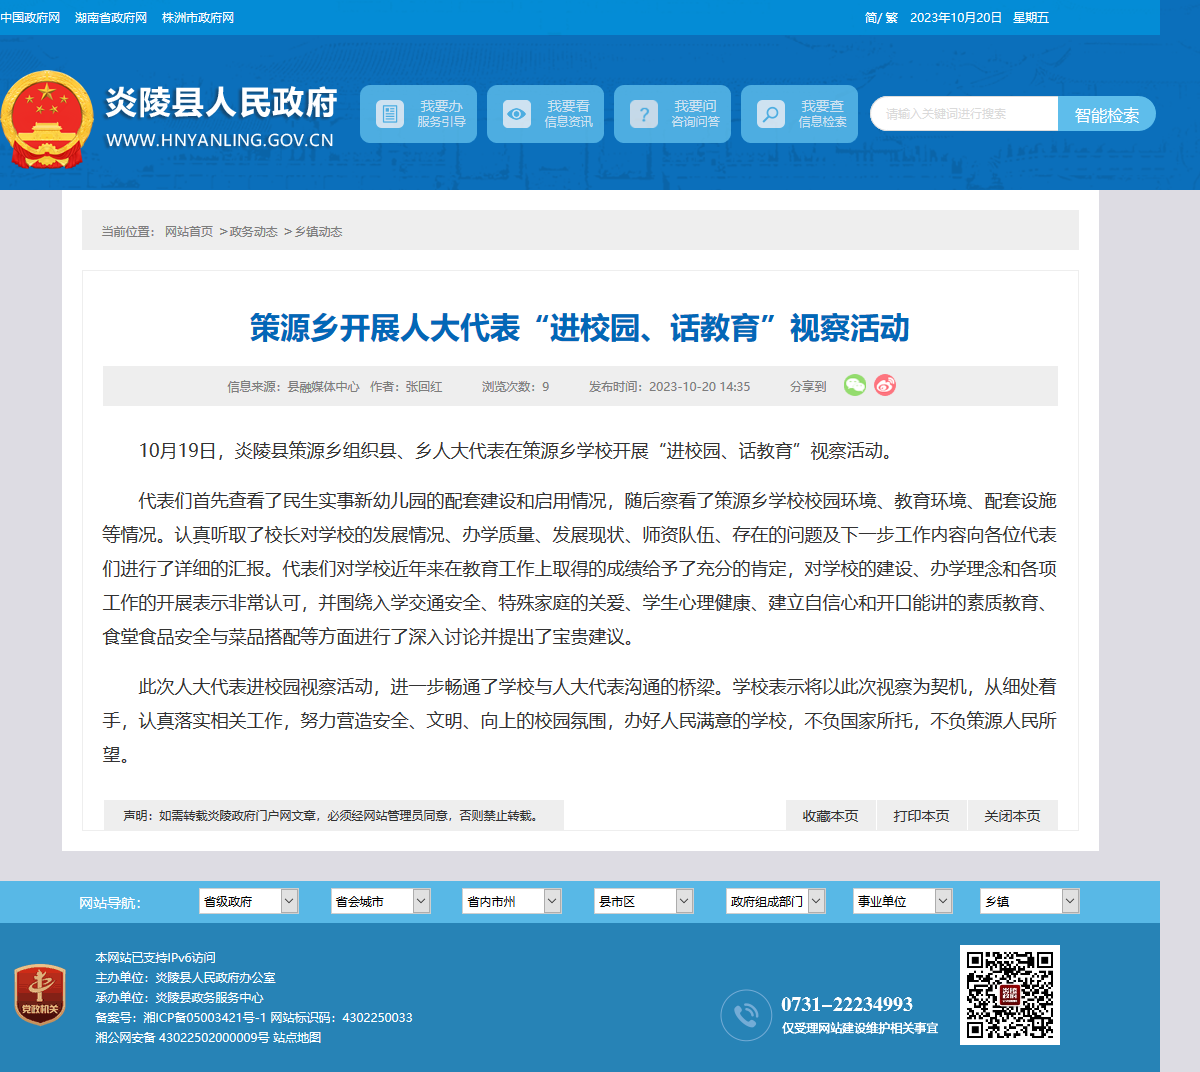Click the 打印本页 button
1200x1072 pixels.
click(922, 815)
